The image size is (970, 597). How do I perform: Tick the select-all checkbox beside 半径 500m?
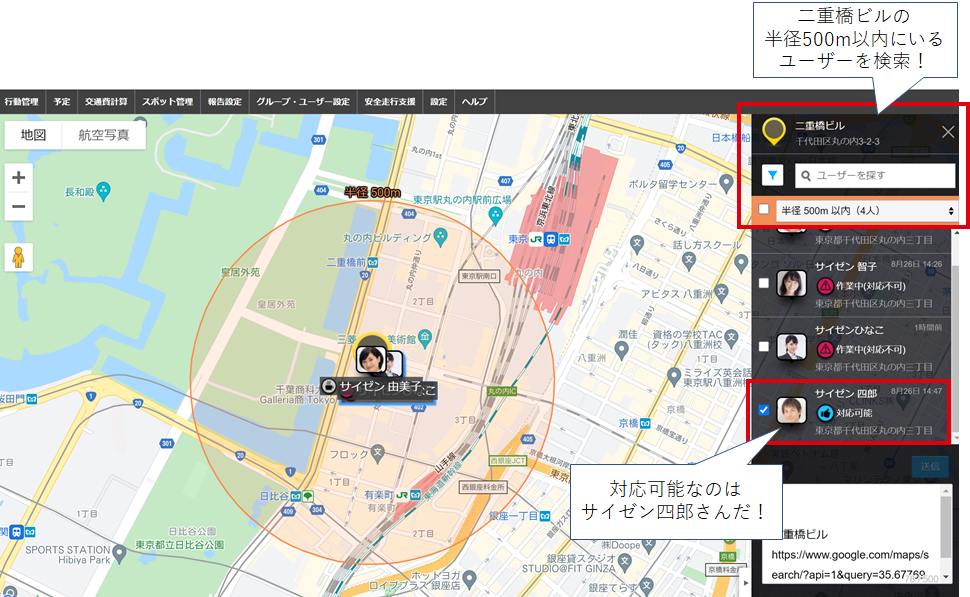764,210
